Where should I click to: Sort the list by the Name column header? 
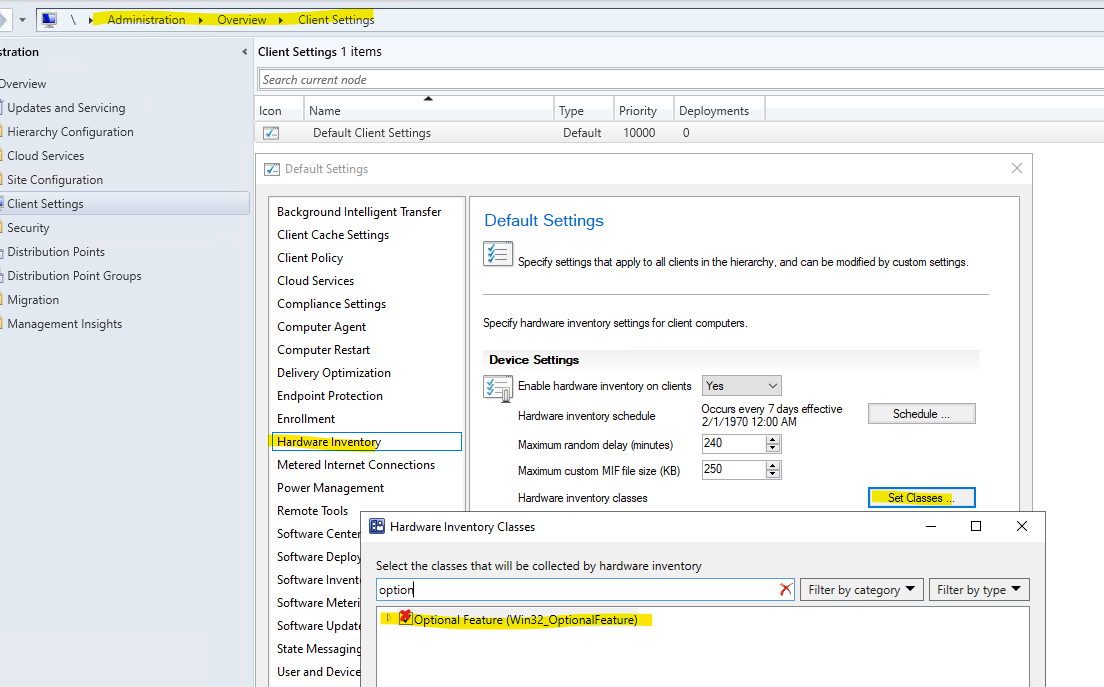coord(428,111)
